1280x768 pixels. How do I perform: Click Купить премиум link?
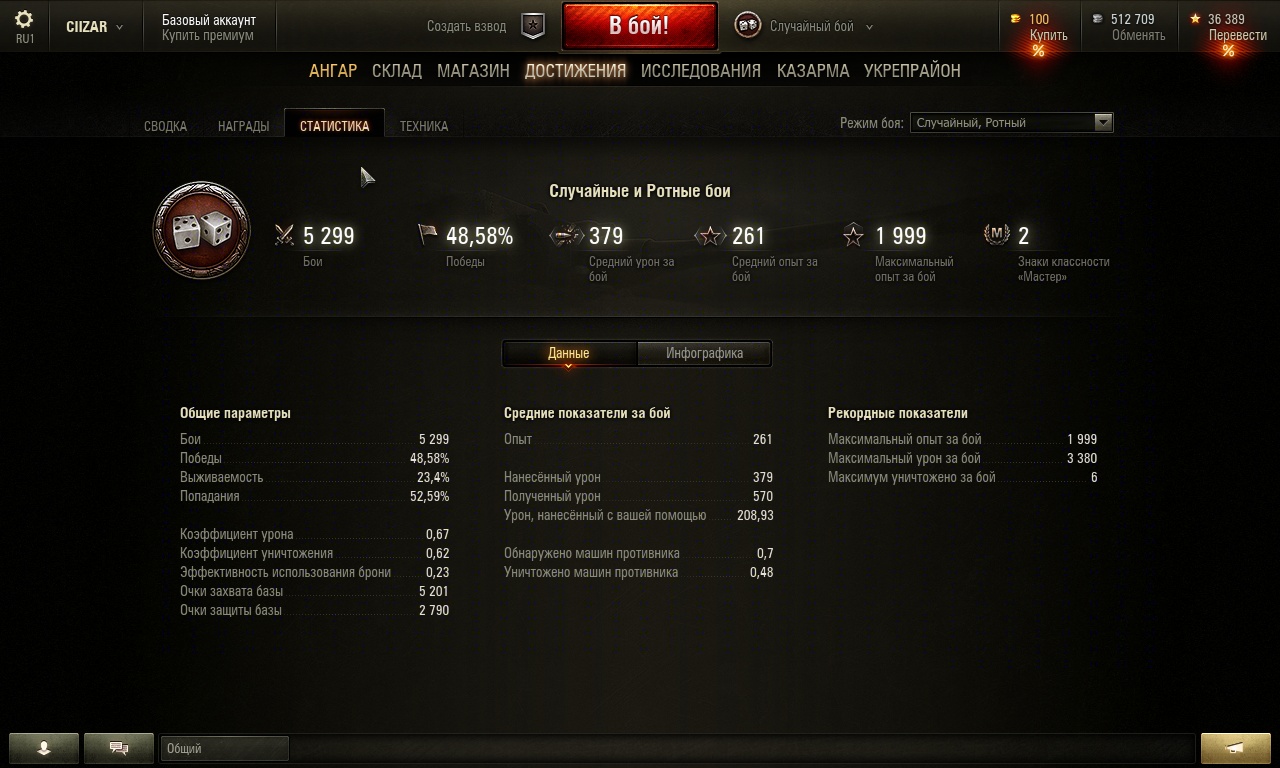pos(208,36)
